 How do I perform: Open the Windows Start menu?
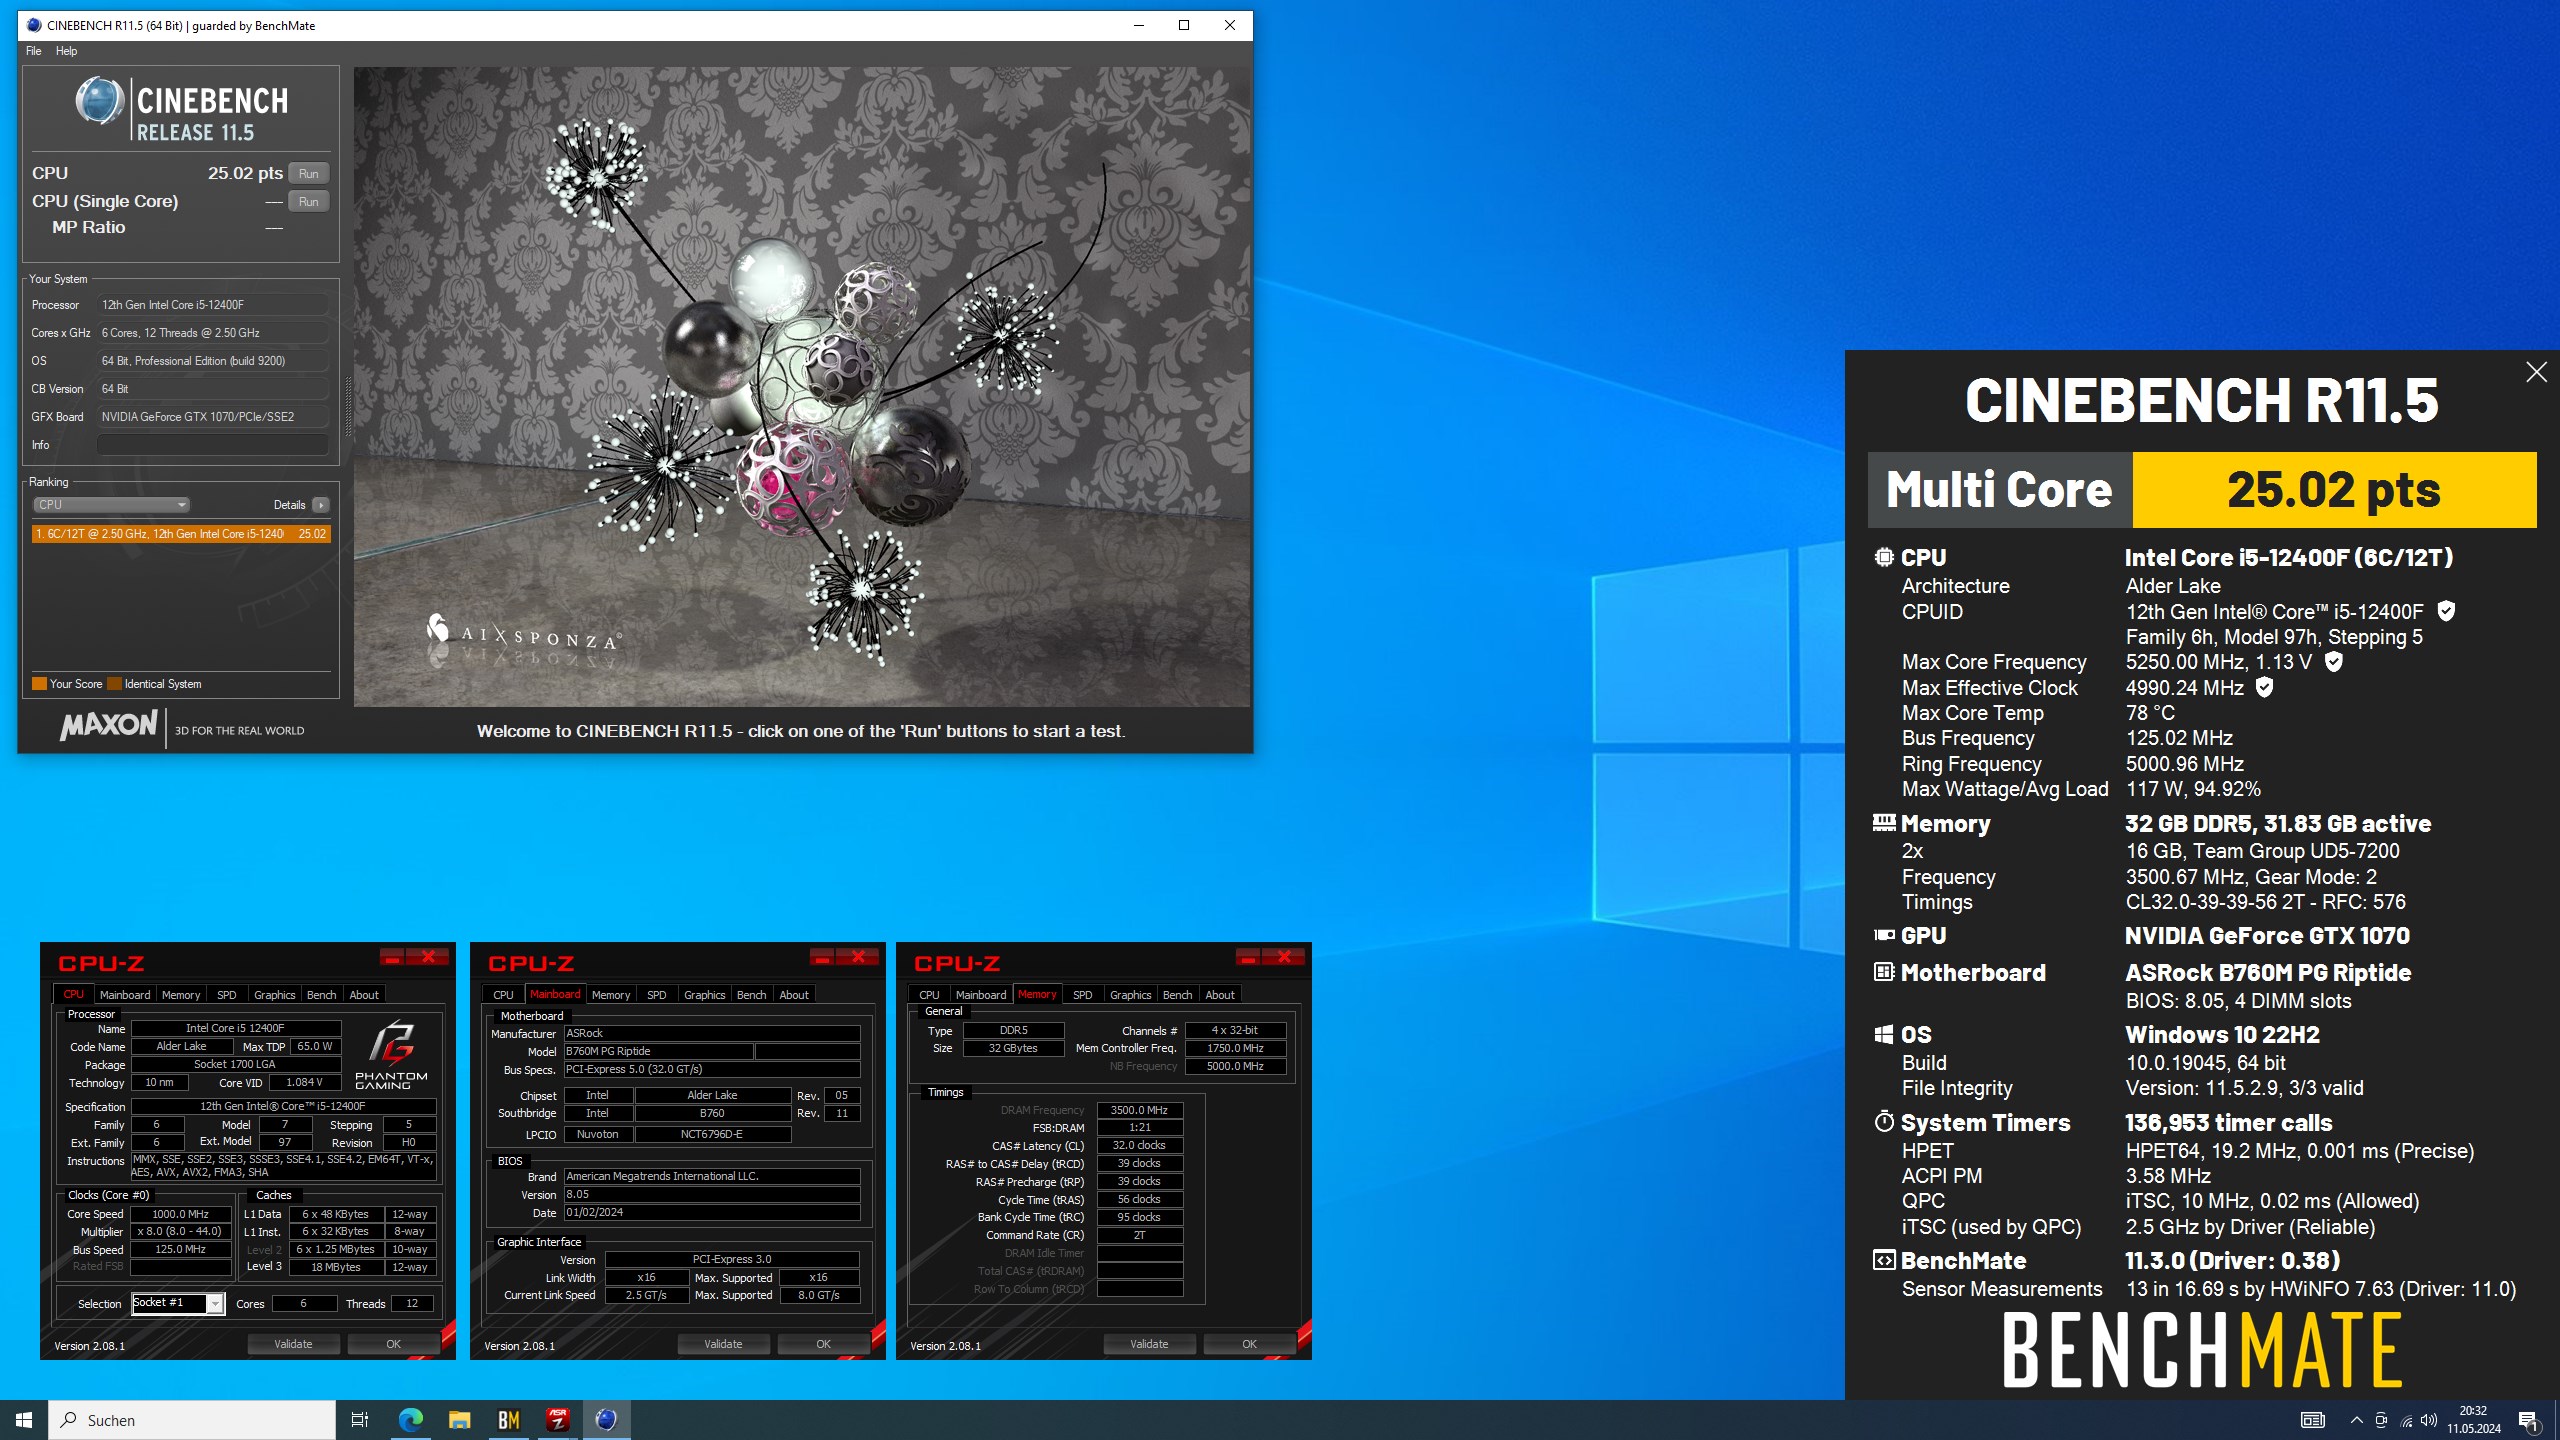(24, 1420)
